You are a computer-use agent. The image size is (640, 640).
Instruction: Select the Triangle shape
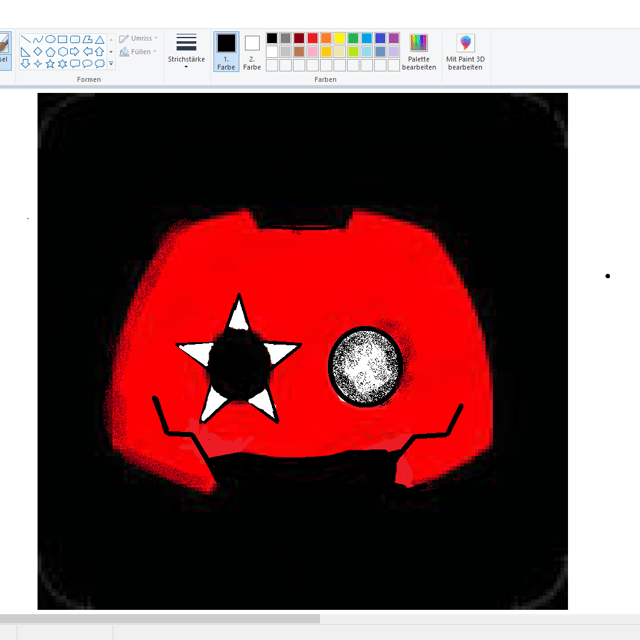click(x=100, y=39)
